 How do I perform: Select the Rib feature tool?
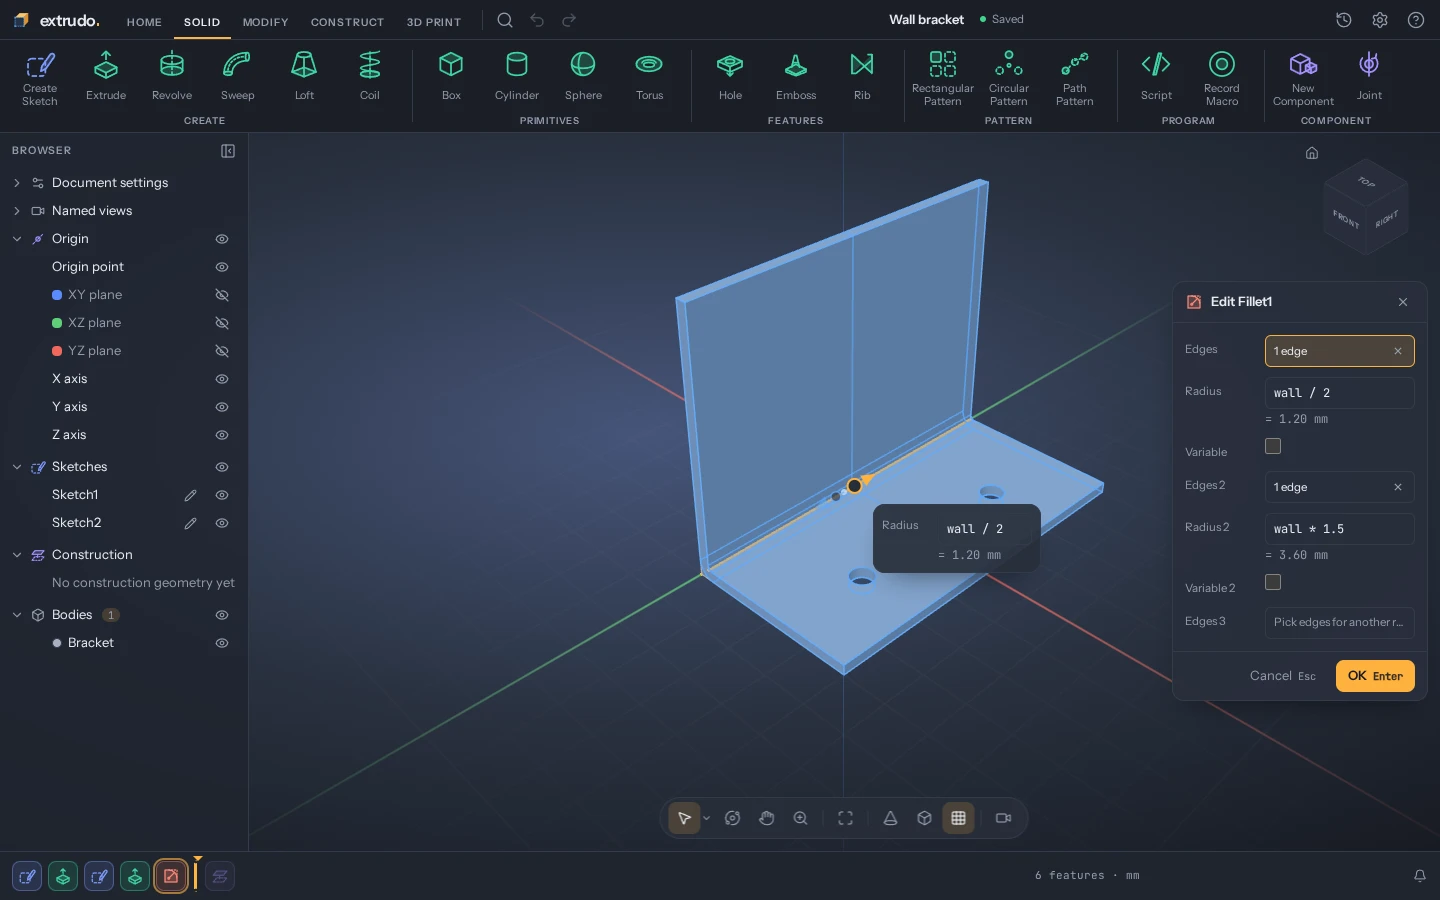pyautogui.click(x=862, y=78)
